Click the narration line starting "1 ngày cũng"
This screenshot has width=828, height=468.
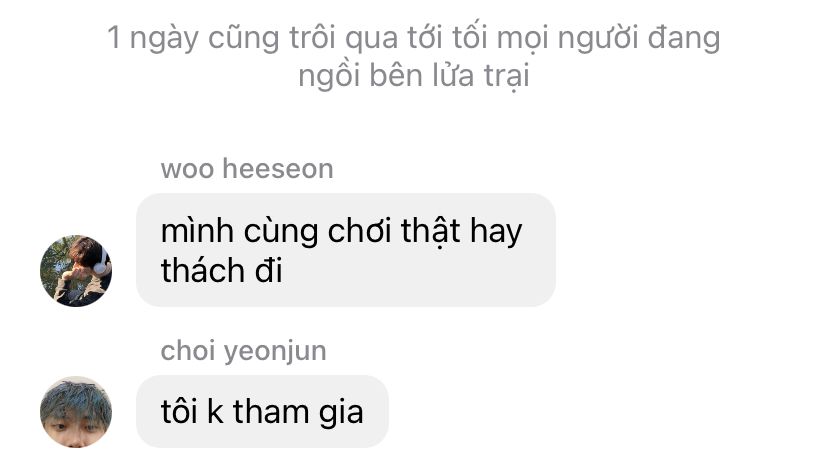coord(414,38)
